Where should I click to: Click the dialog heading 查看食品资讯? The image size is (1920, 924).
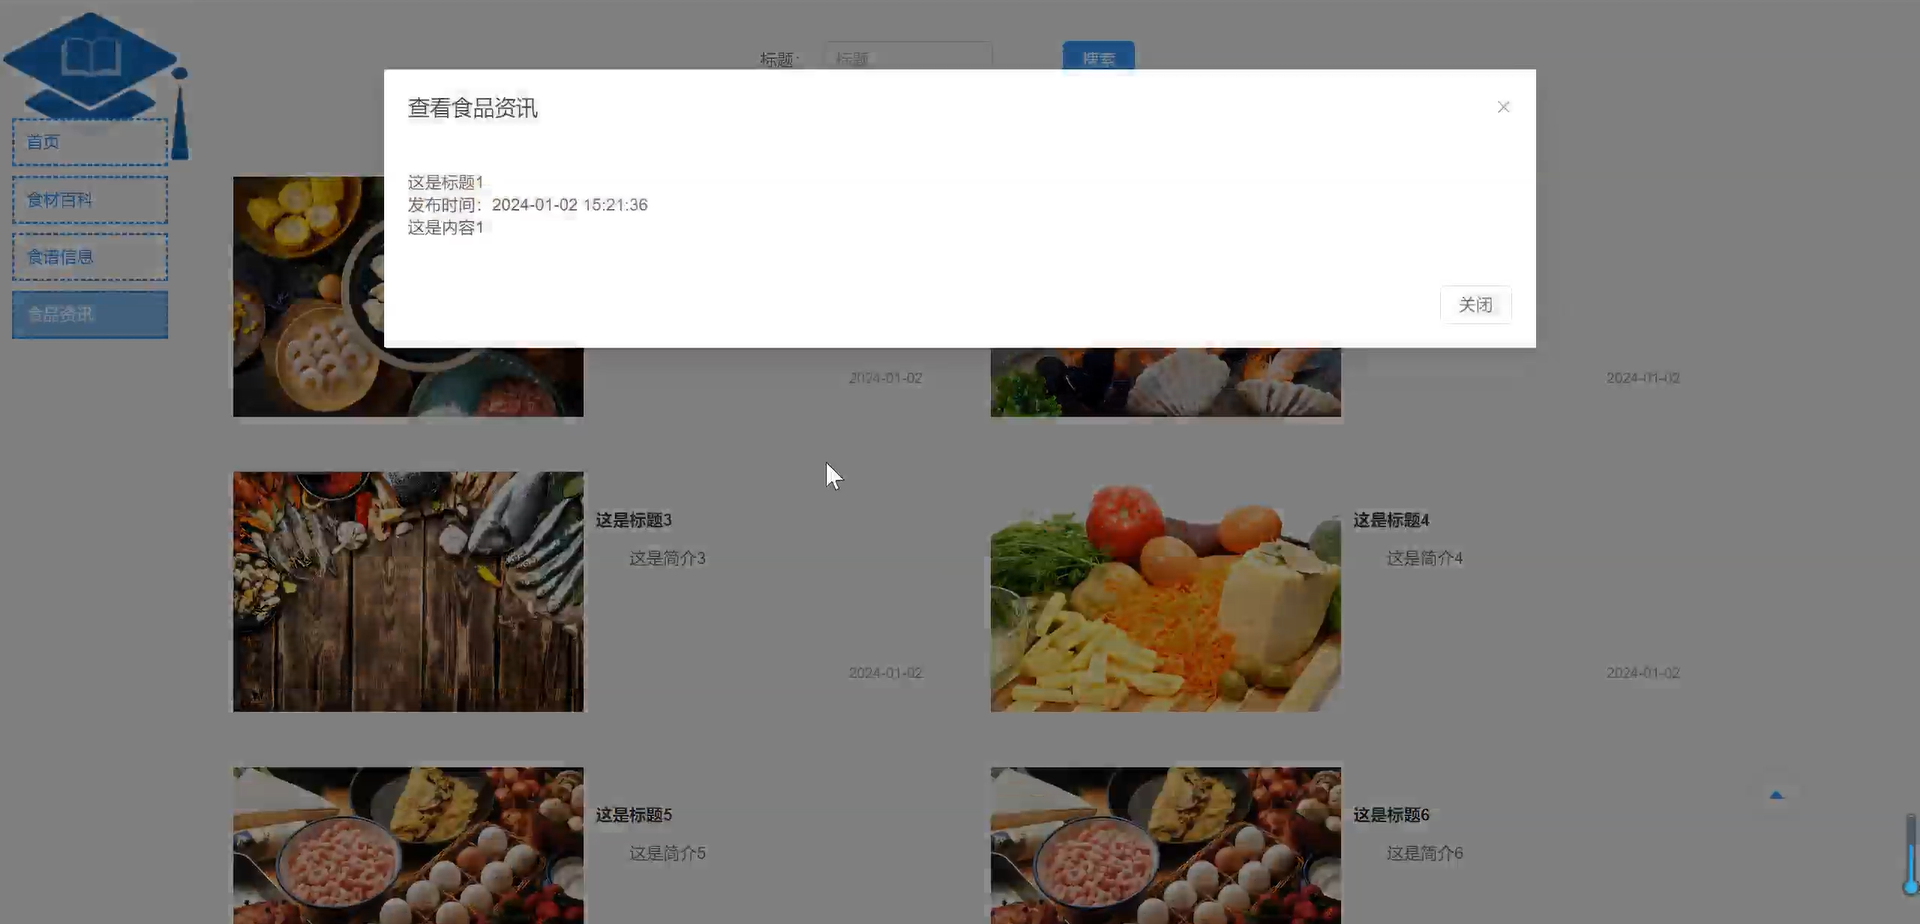(x=473, y=108)
